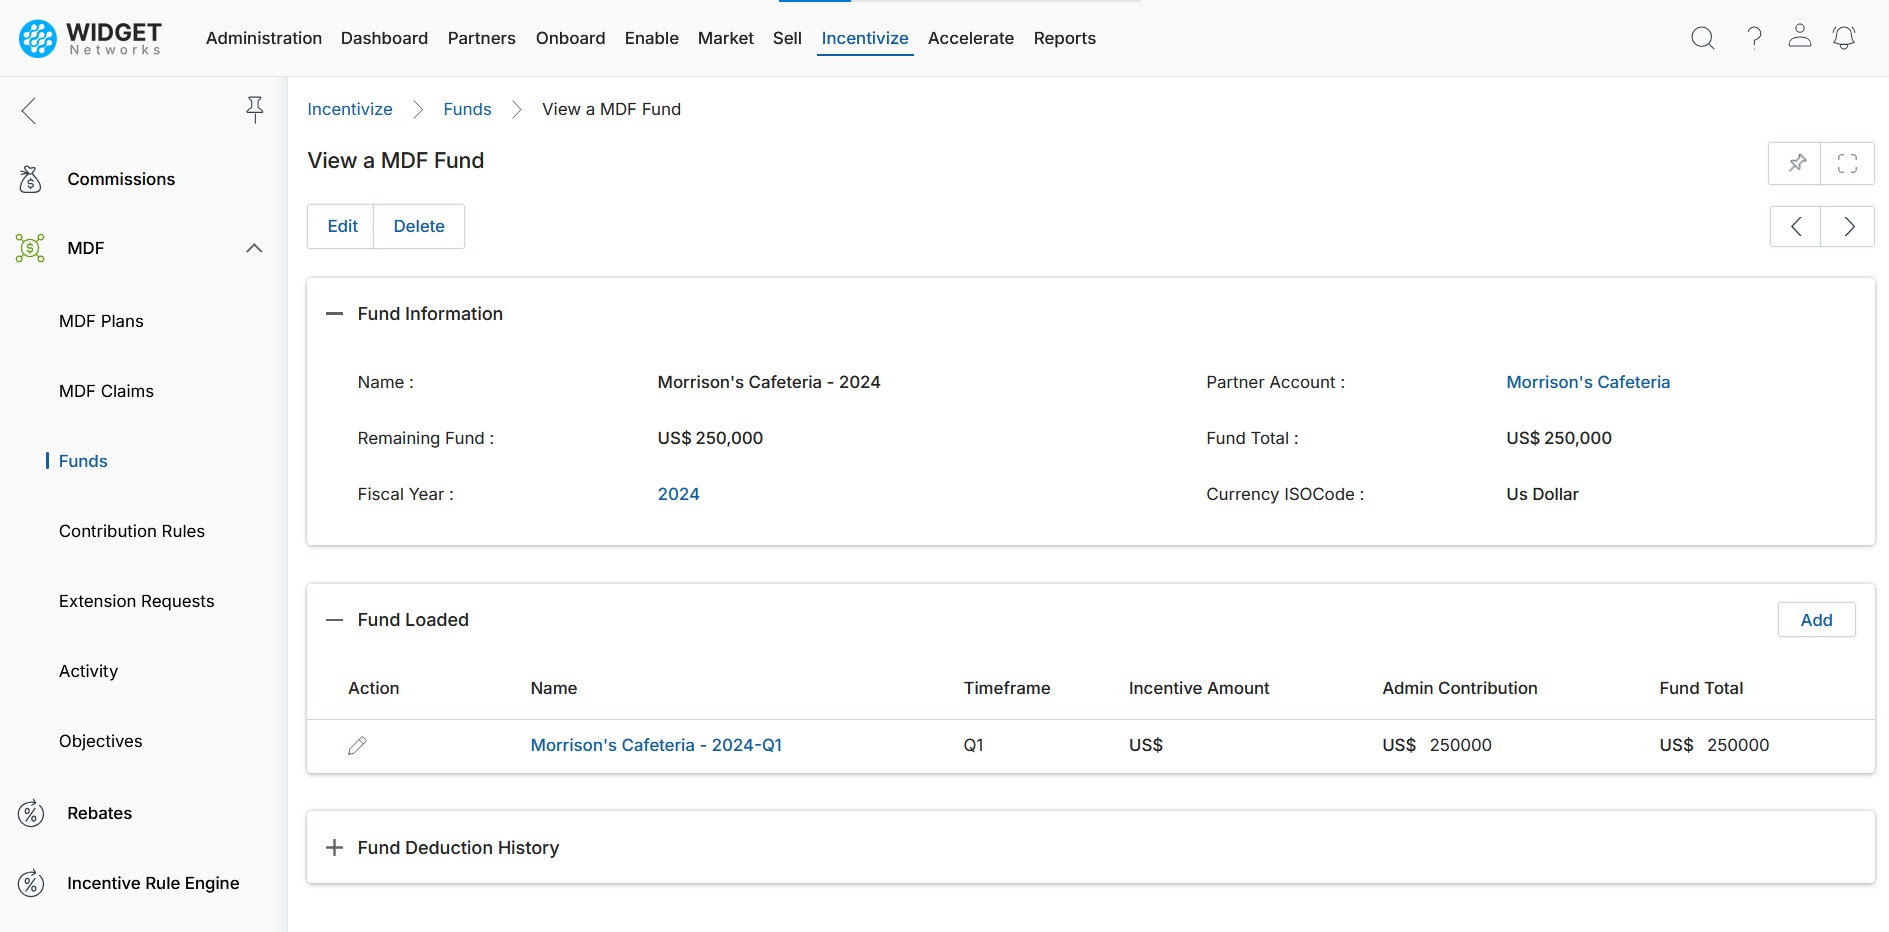This screenshot has height=932, width=1889.
Task: Toggle fullscreen view icon
Action: (x=1847, y=163)
